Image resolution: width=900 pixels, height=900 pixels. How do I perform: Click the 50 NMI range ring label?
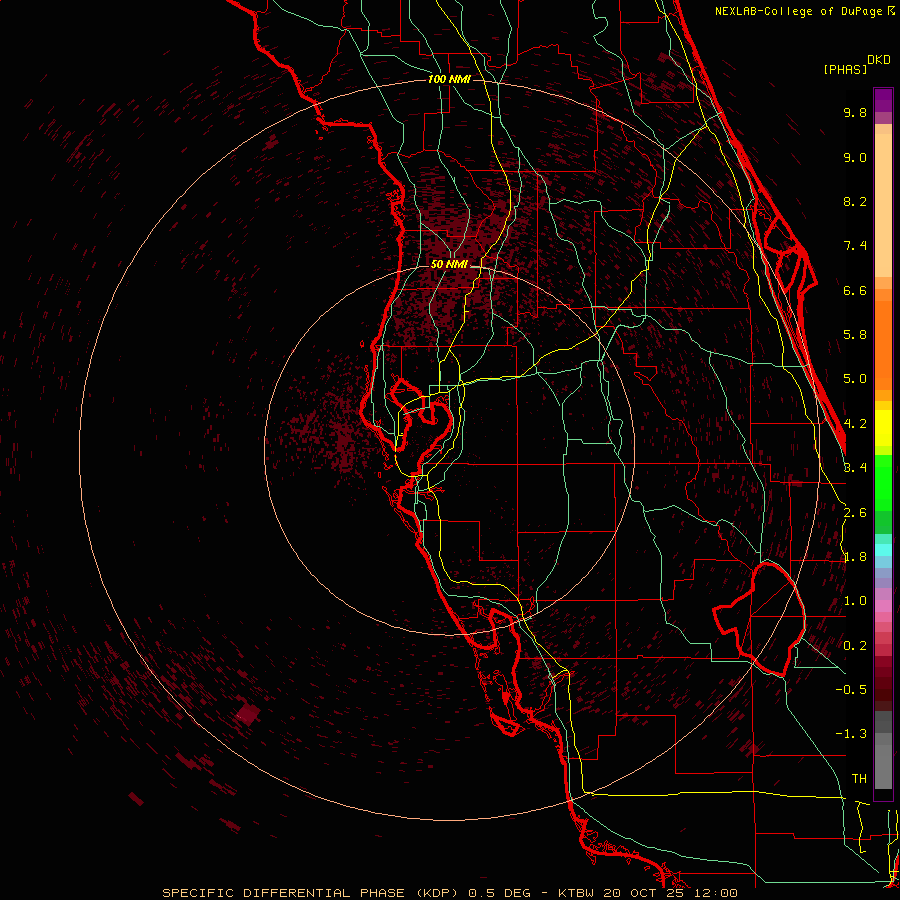[x=449, y=264]
